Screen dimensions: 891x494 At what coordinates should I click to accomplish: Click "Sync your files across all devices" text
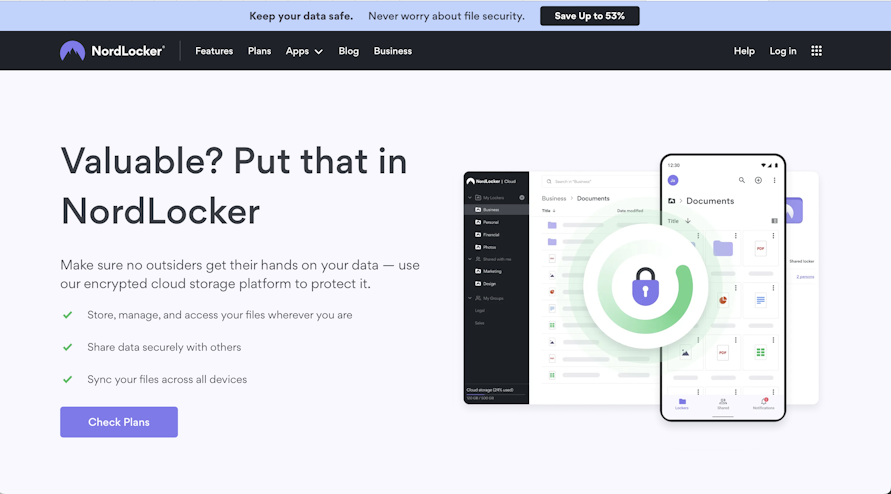[167, 379]
